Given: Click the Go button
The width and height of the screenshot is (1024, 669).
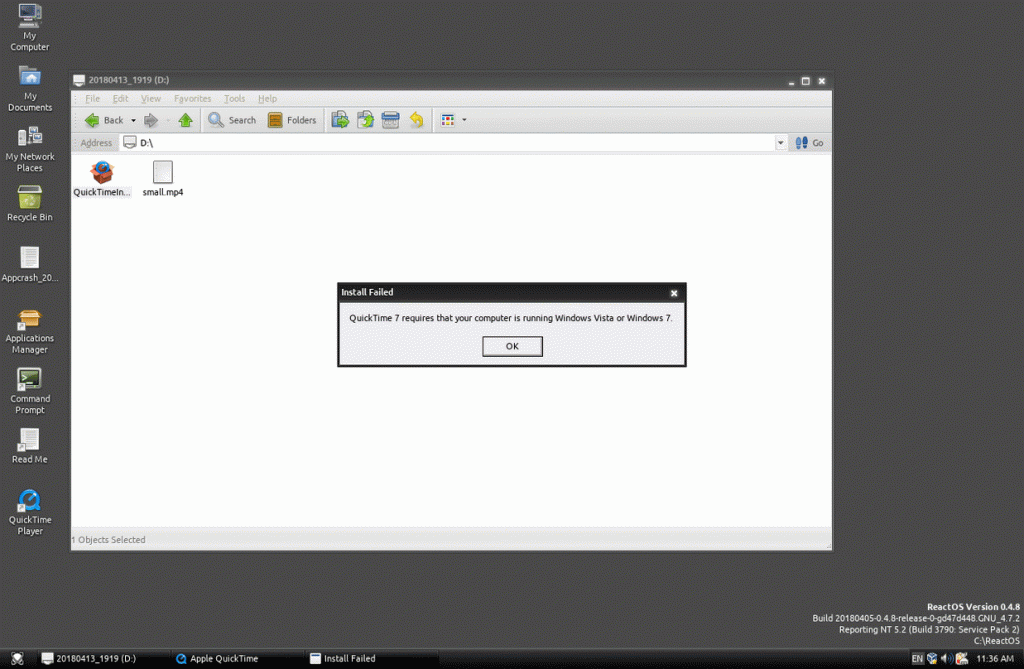Looking at the screenshot, I should pyautogui.click(x=809, y=142).
